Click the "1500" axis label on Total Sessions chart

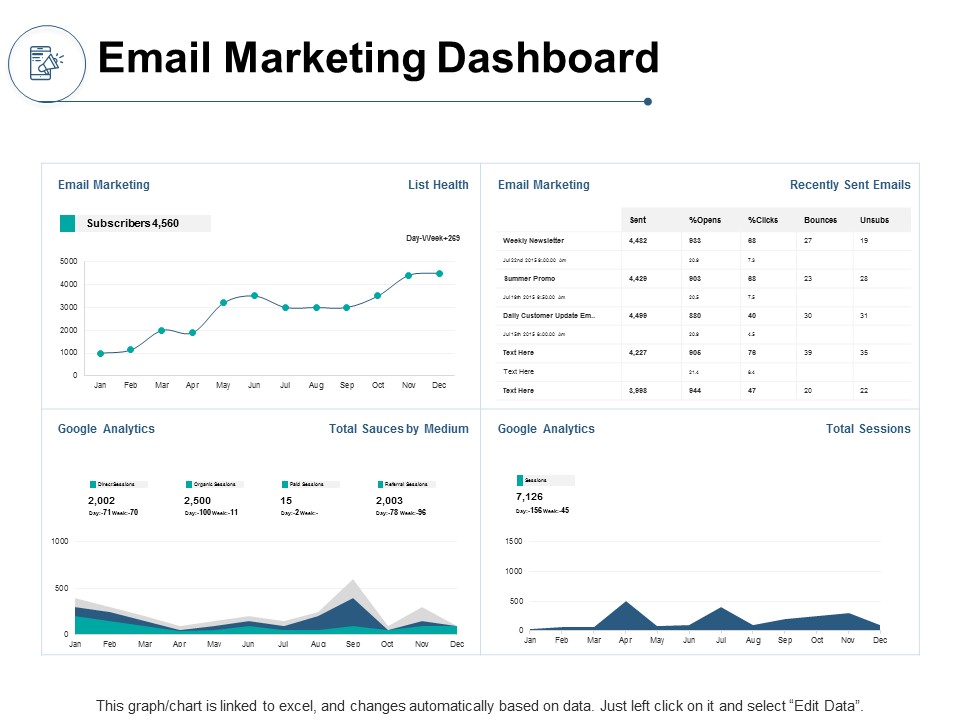(x=514, y=541)
